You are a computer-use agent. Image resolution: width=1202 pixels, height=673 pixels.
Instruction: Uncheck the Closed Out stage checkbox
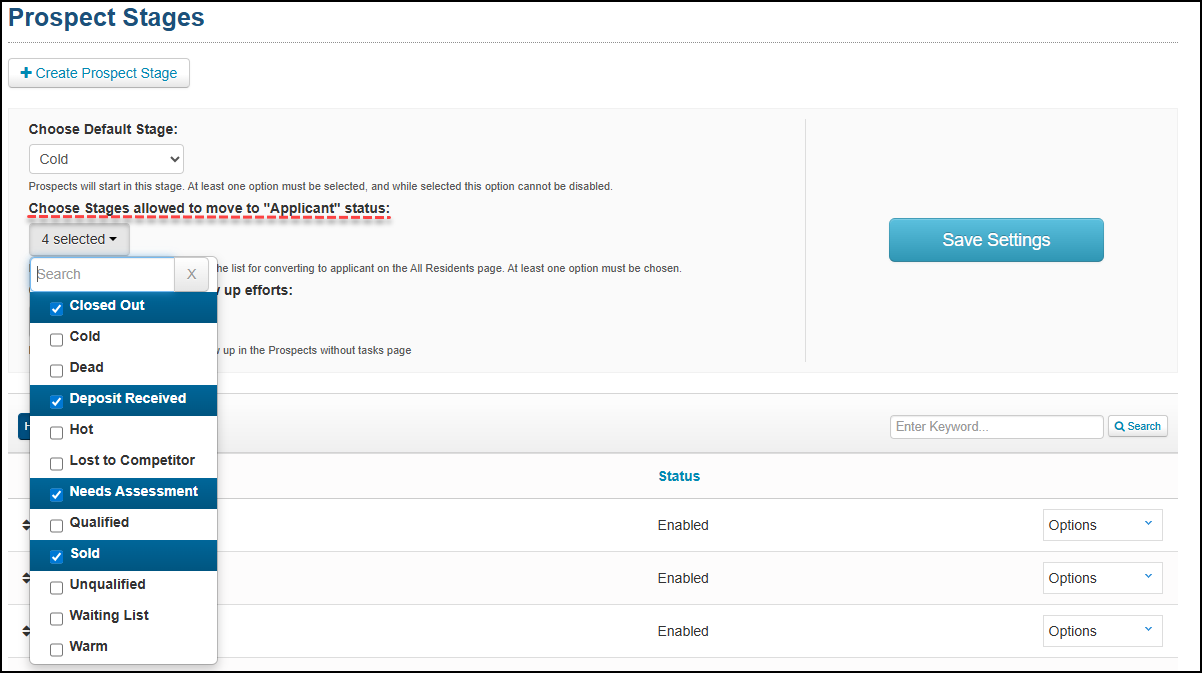coord(57,307)
